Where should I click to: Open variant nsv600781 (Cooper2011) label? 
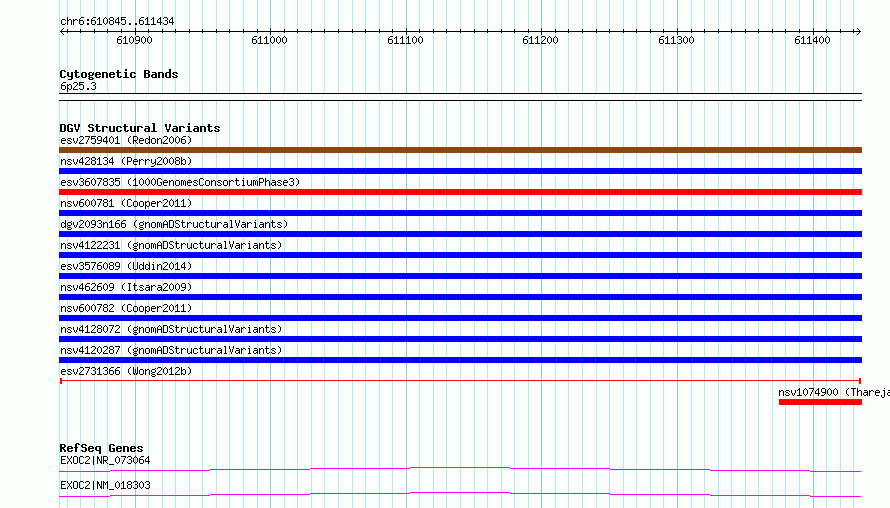[126, 203]
